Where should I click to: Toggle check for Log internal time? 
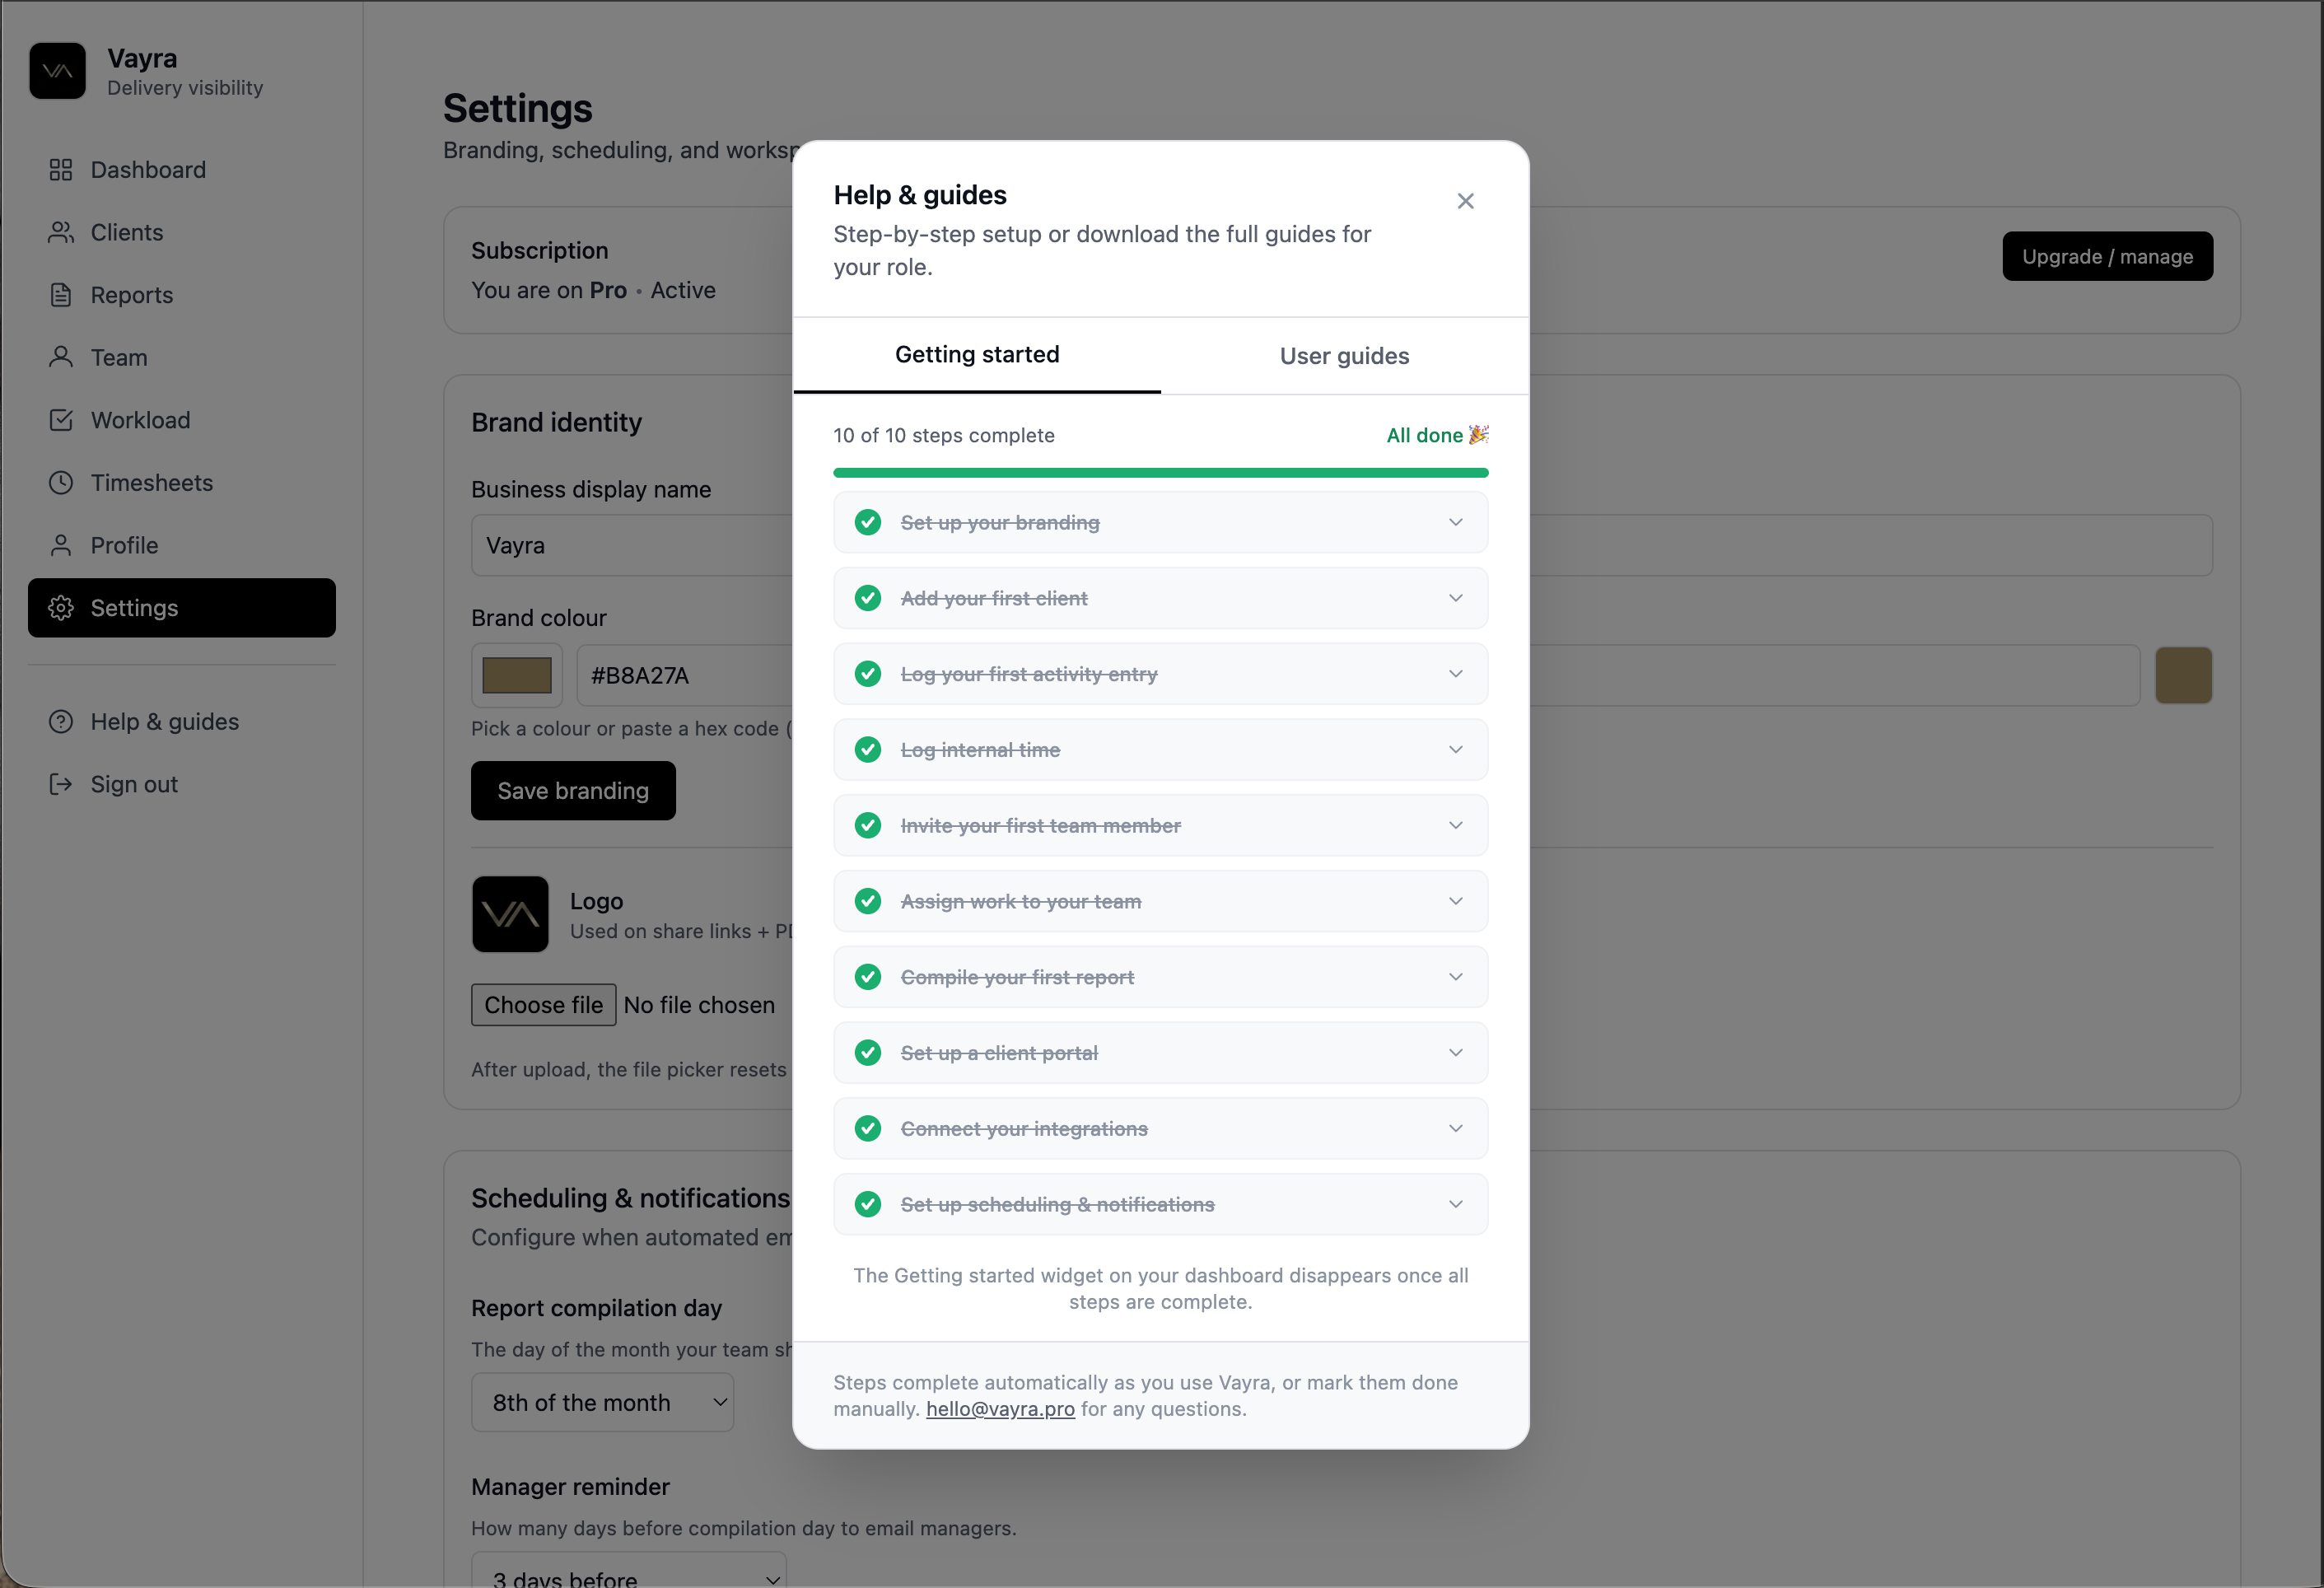868,750
